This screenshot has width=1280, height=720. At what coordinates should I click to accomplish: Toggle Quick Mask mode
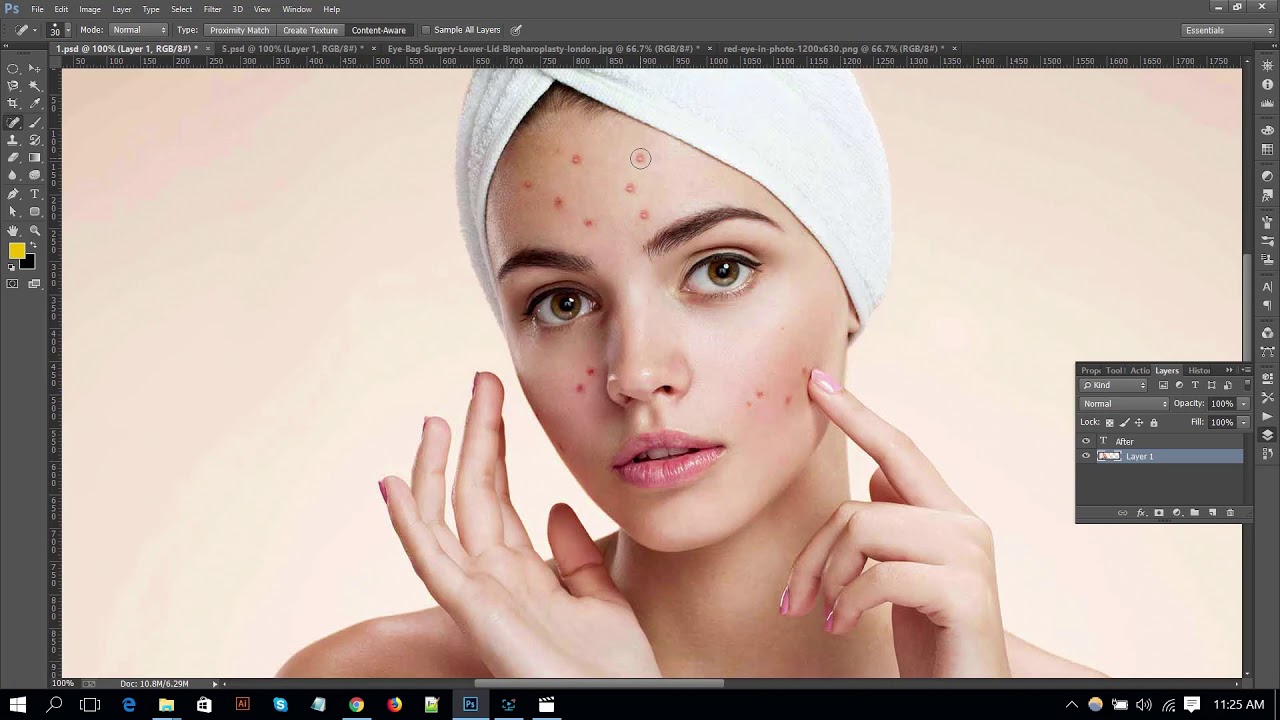[13, 284]
